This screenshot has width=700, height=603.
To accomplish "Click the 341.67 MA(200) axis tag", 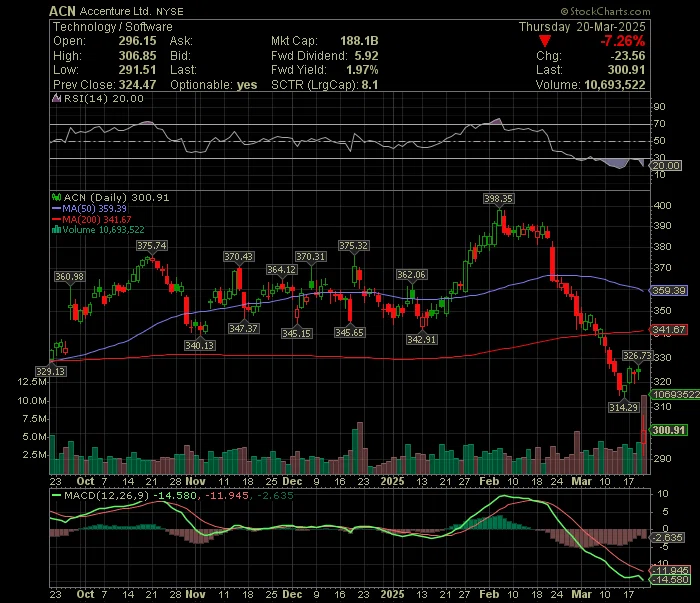I will (x=669, y=330).
